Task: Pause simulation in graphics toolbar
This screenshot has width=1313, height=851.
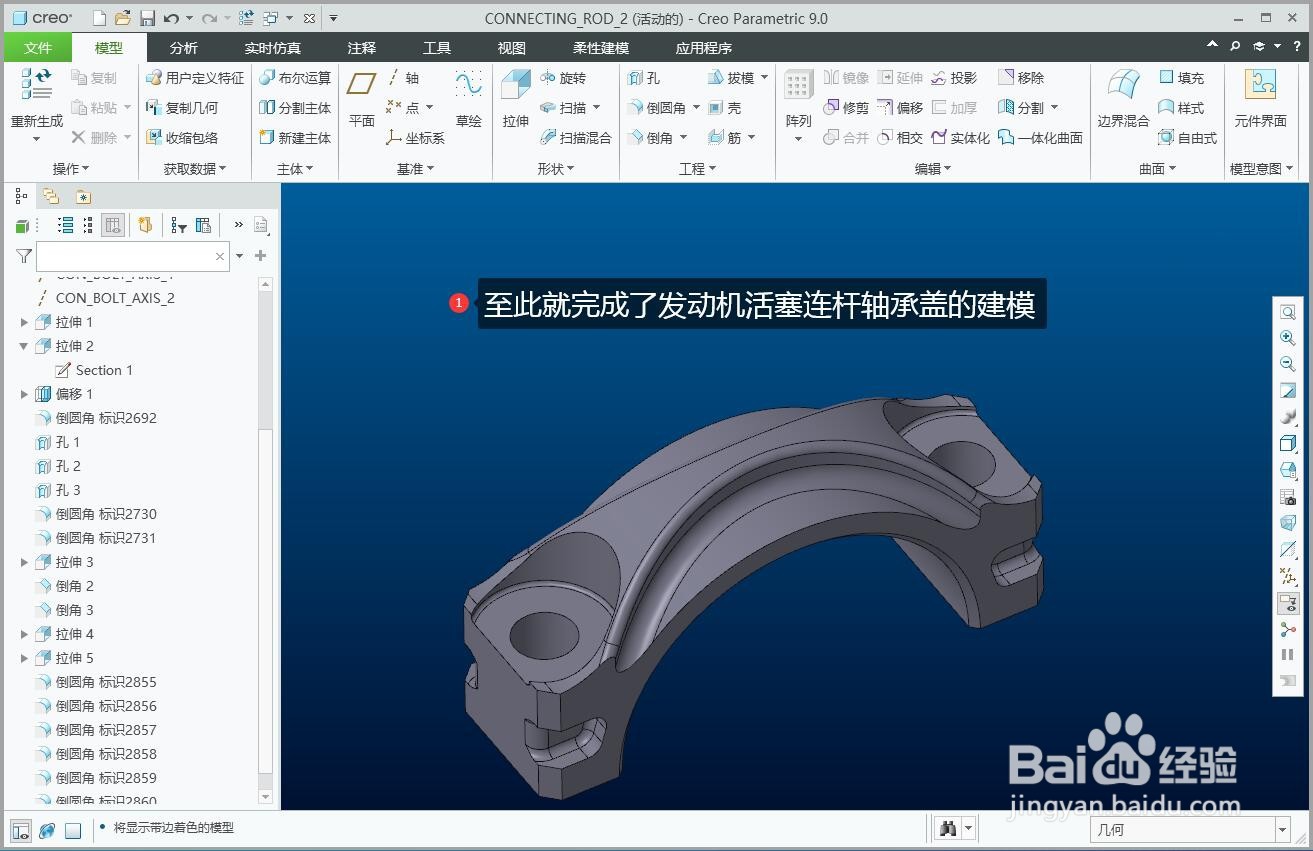Action: (1288, 655)
